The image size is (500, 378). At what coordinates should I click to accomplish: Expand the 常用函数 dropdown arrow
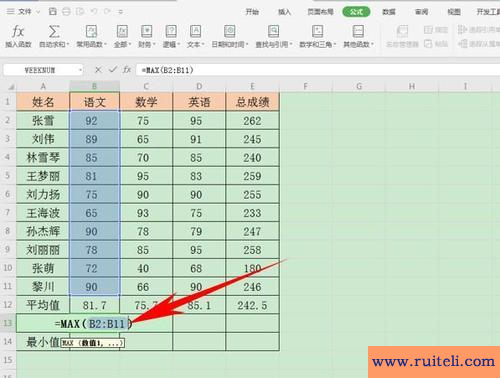(x=106, y=44)
